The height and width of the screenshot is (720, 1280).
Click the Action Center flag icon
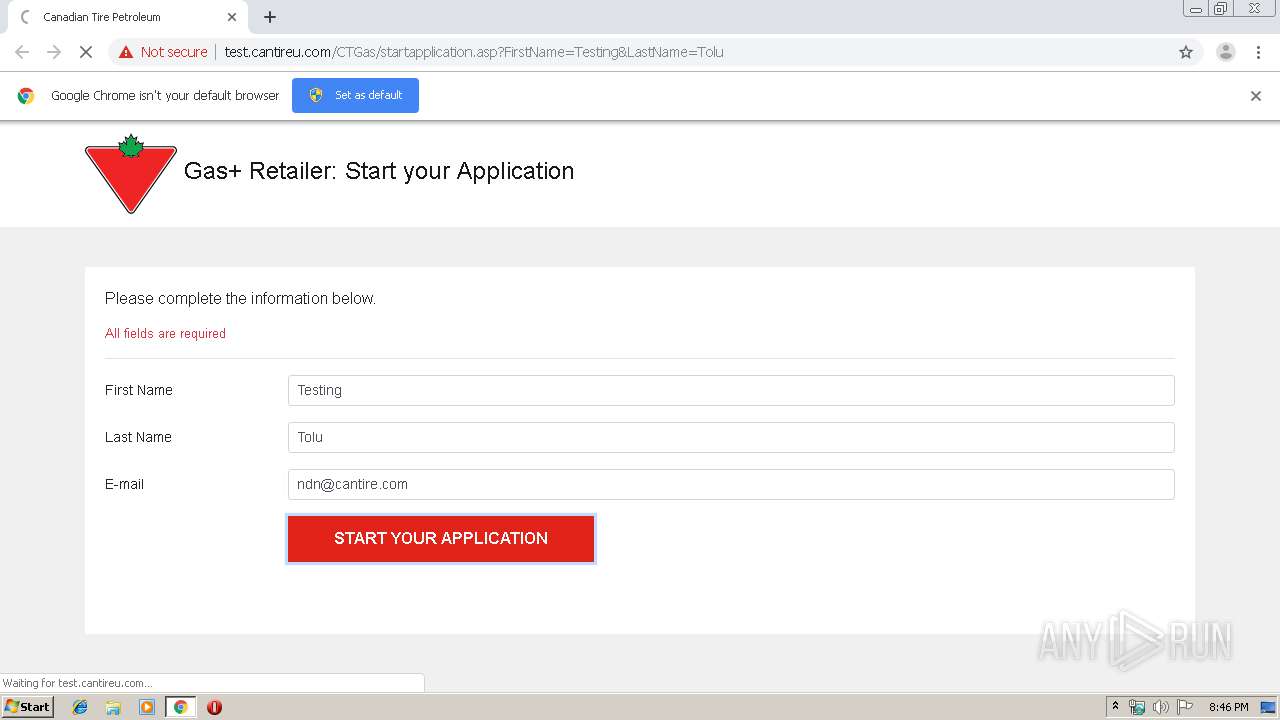click(x=1185, y=707)
